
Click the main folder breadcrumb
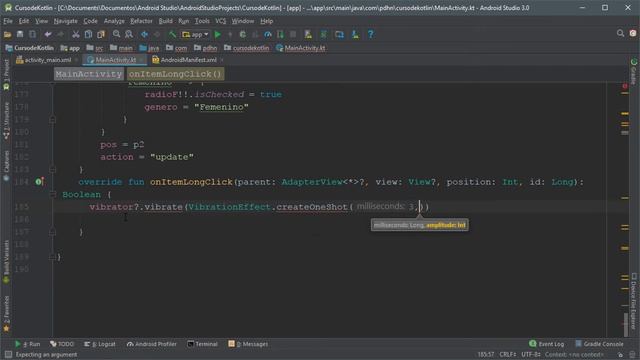coord(121,48)
